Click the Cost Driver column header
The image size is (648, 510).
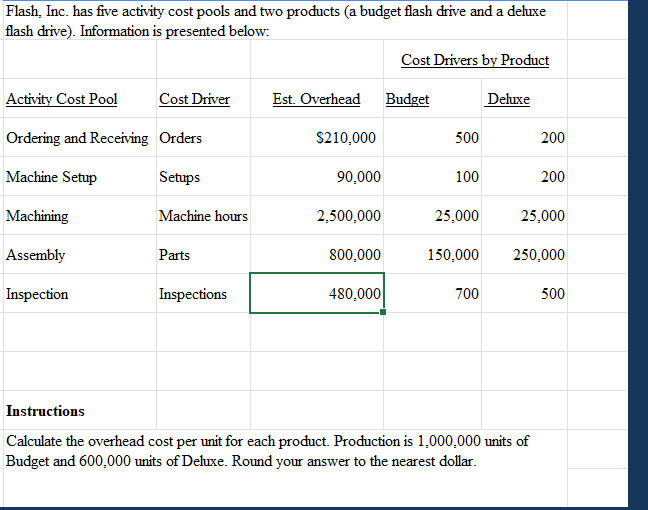click(x=194, y=99)
